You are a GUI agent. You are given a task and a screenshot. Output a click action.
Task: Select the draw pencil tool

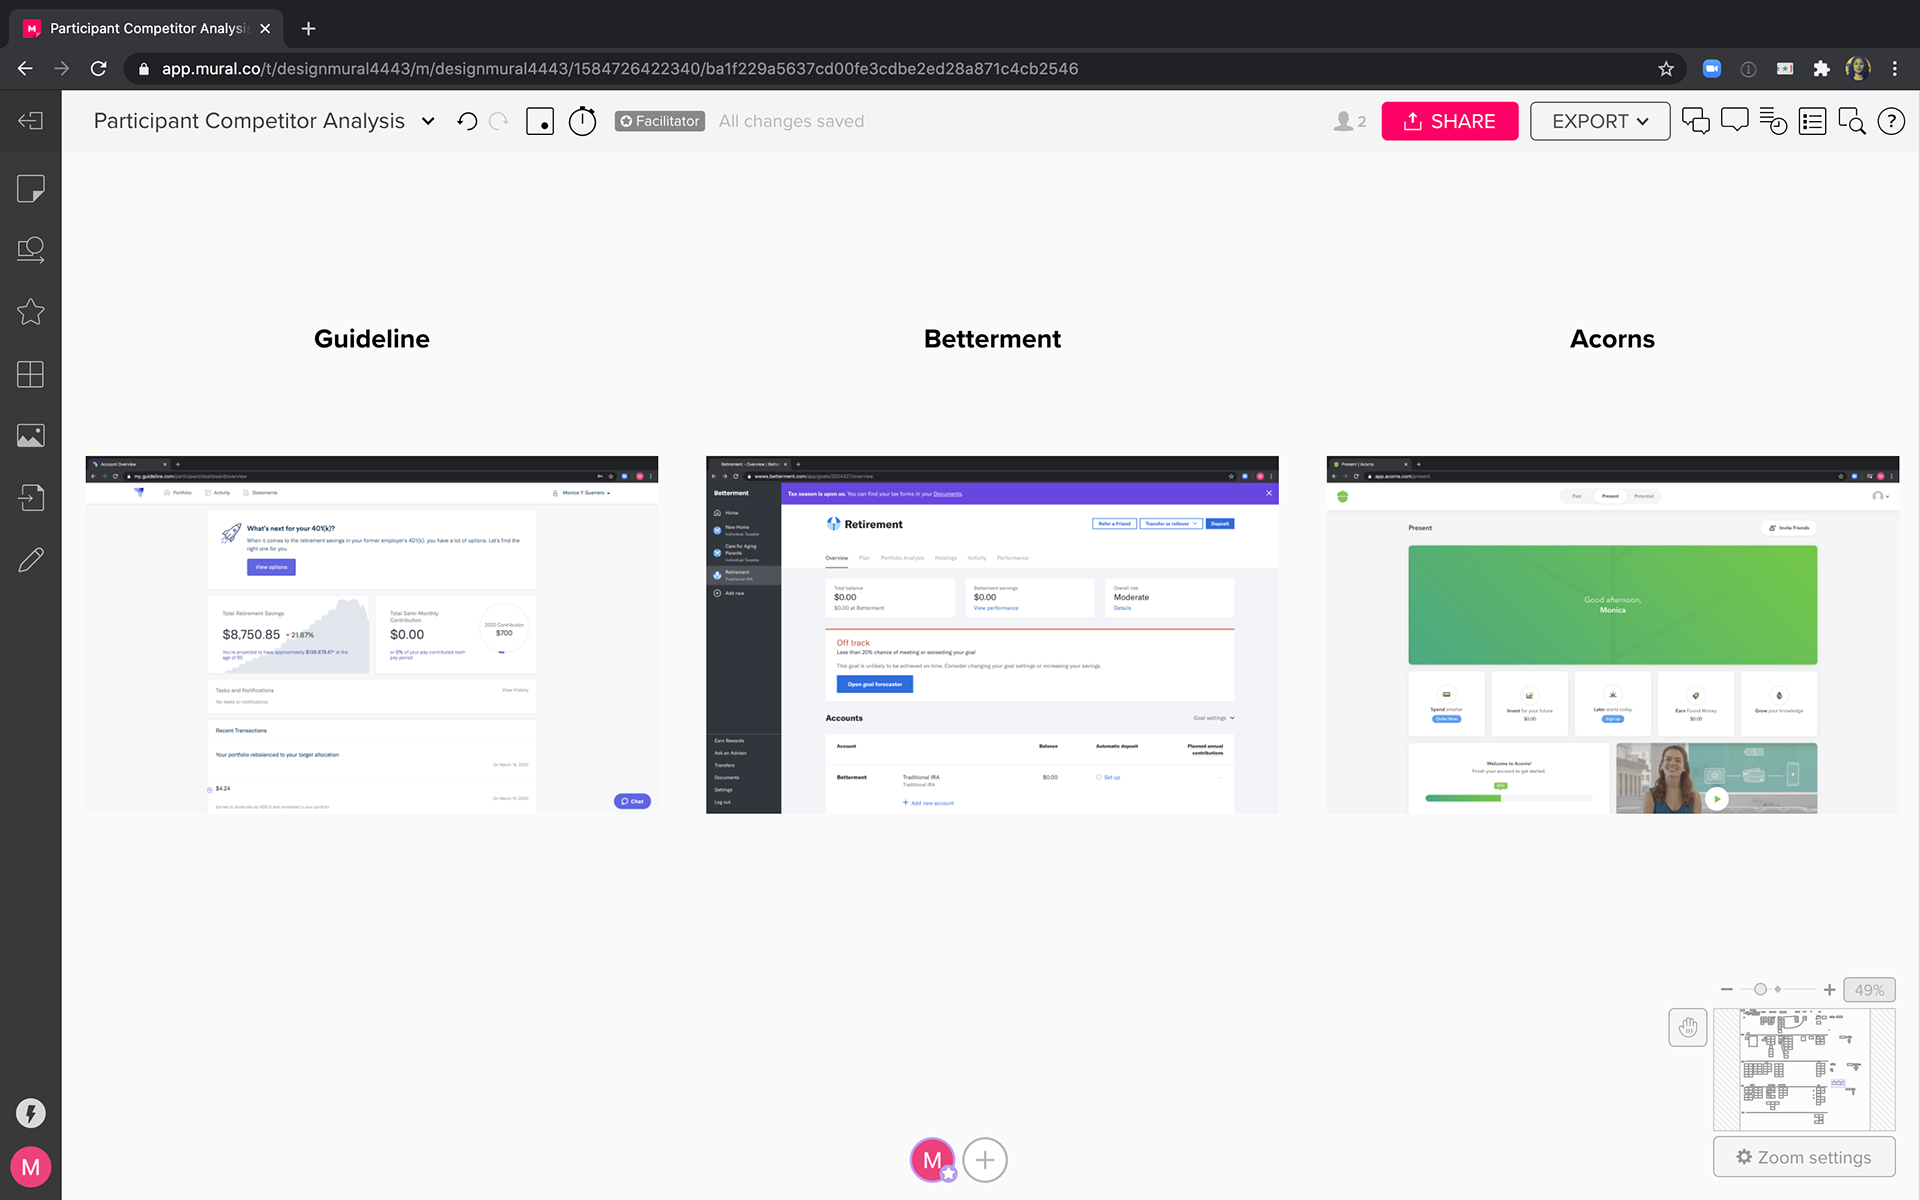[30, 559]
